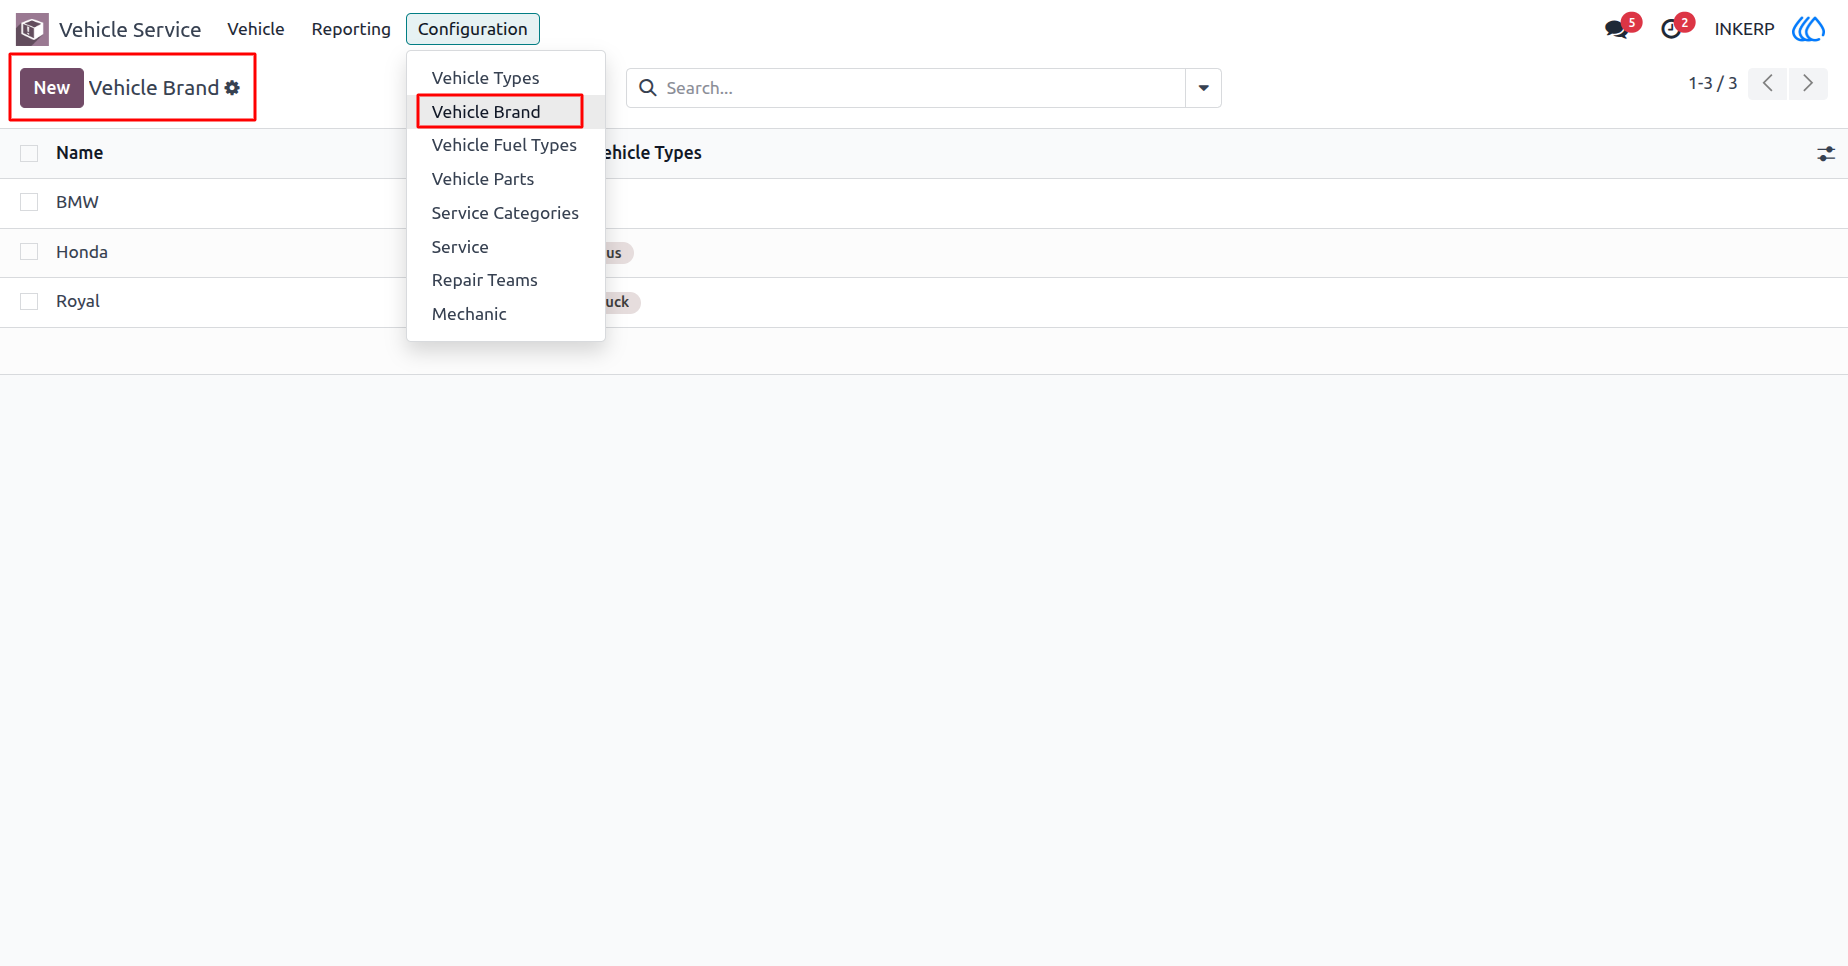Sort by the Vehicle Types column header
Image resolution: width=1848 pixels, height=966 pixels.
point(653,153)
